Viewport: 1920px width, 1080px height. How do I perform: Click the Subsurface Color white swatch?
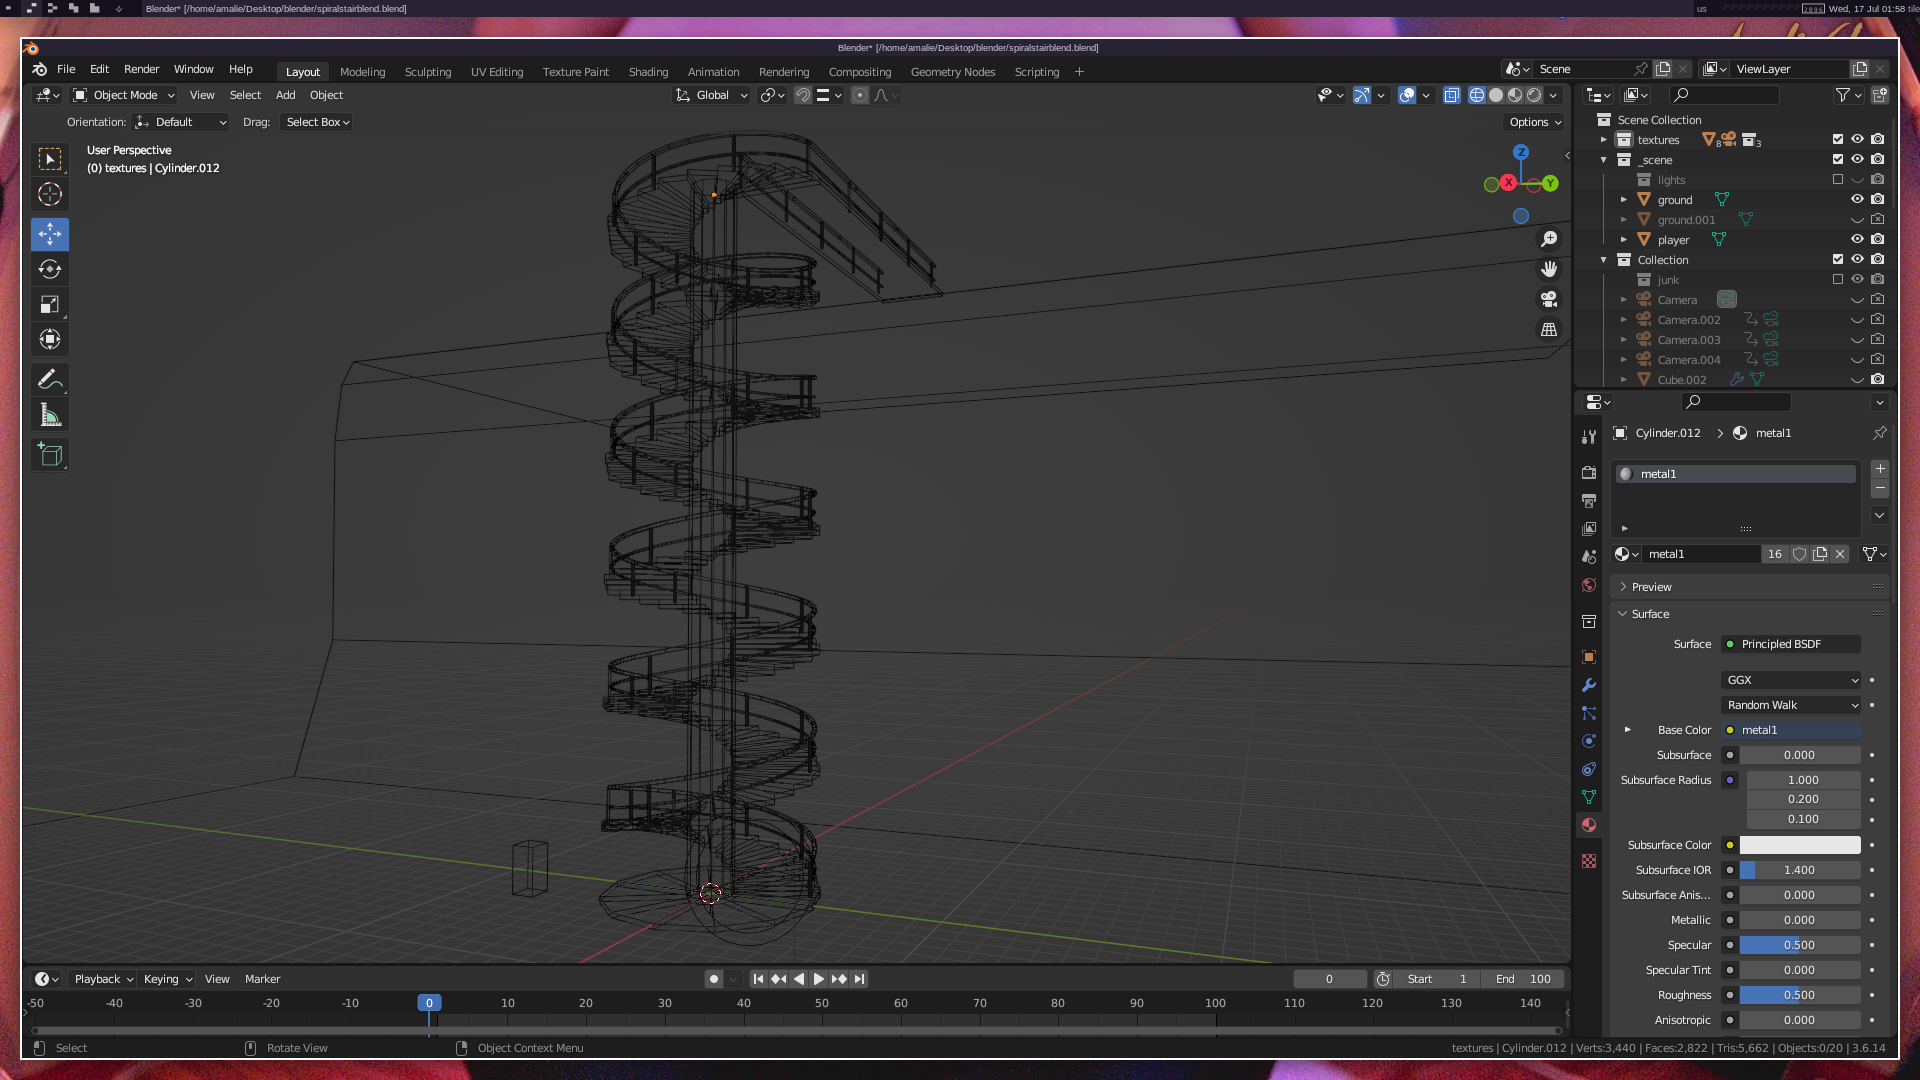[x=1799, y=845]
